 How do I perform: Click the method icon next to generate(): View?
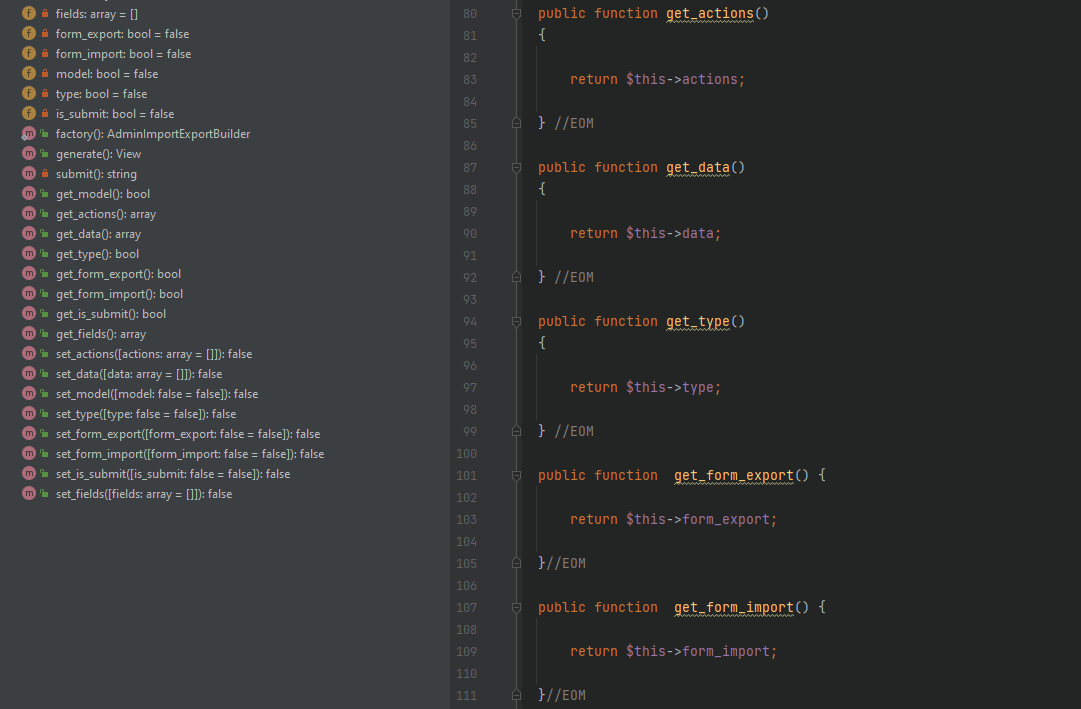pos(29,154)
